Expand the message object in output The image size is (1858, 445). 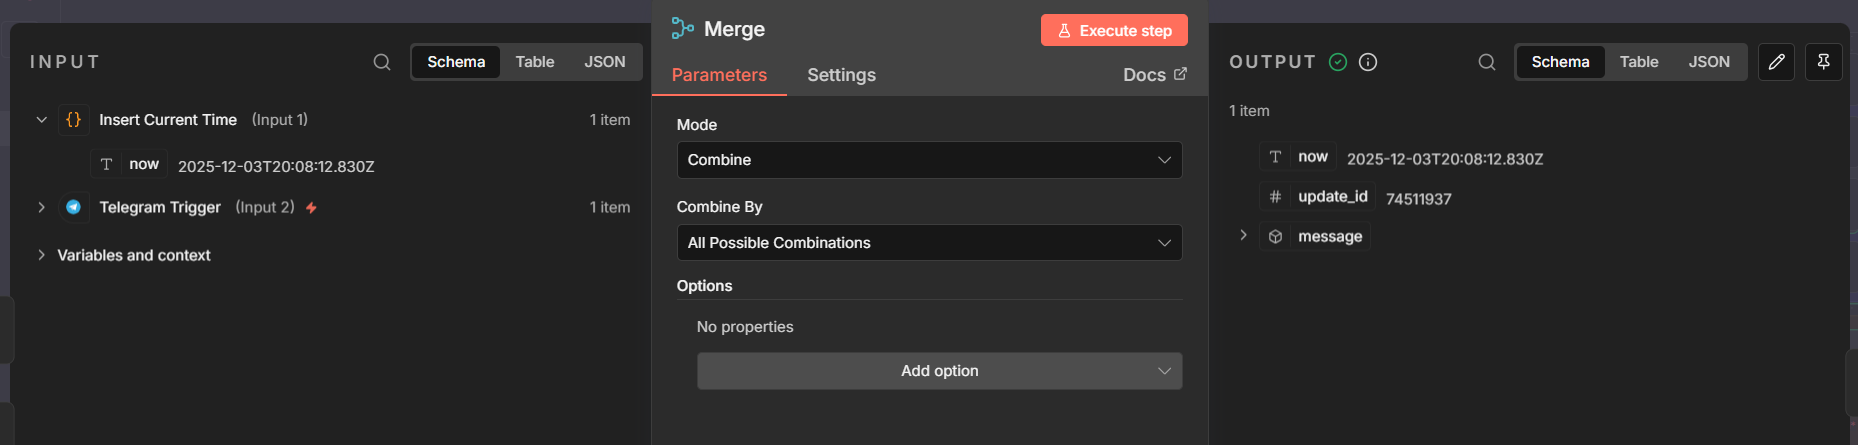(1243, 235)
